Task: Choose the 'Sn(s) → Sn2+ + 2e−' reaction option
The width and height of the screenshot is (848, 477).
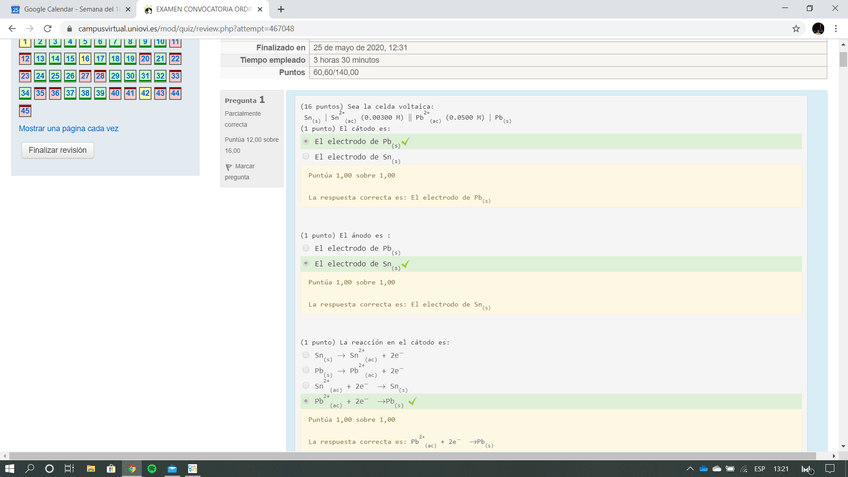Action: coord(306,355)
